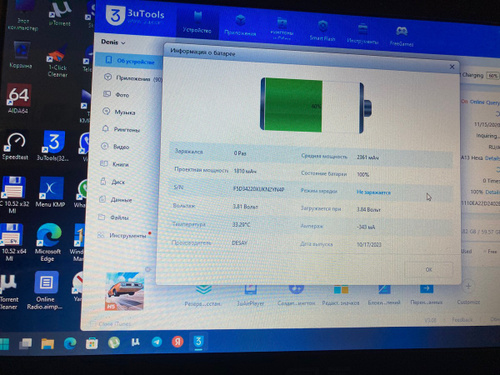Click the racing game ad thumbnail
The height and width of the screenshot is (375, 500).
pos(124,291)
